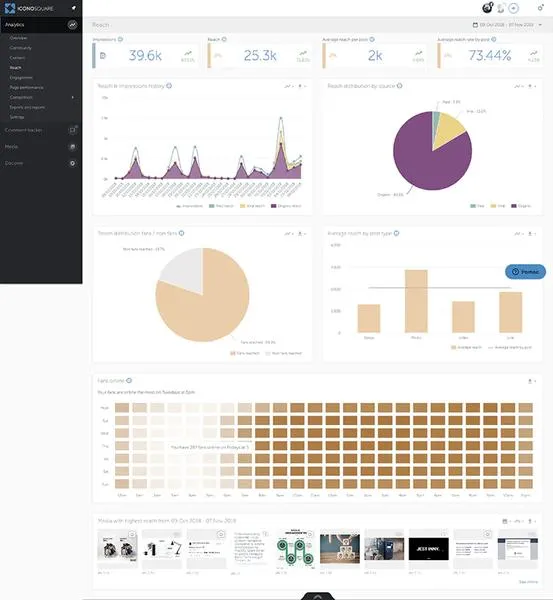Add a new account with plus icon
This screenshot has height=600, width=553.
[x=513, y=8]
